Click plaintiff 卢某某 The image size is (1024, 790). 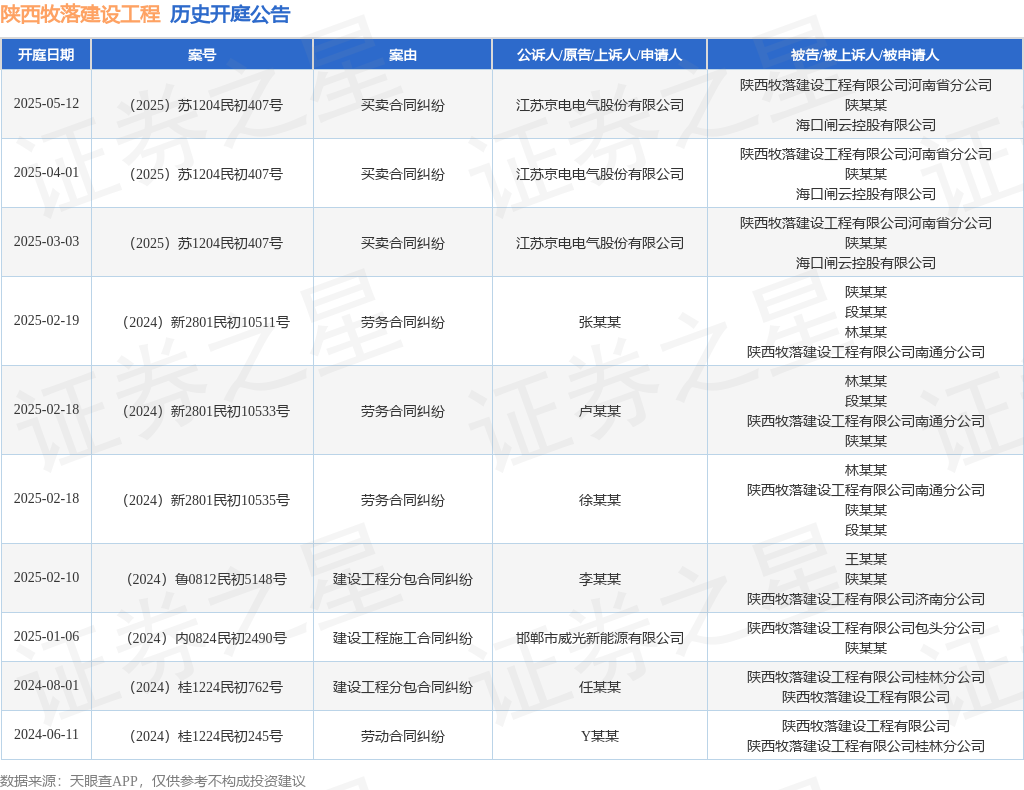pos(600,411)
